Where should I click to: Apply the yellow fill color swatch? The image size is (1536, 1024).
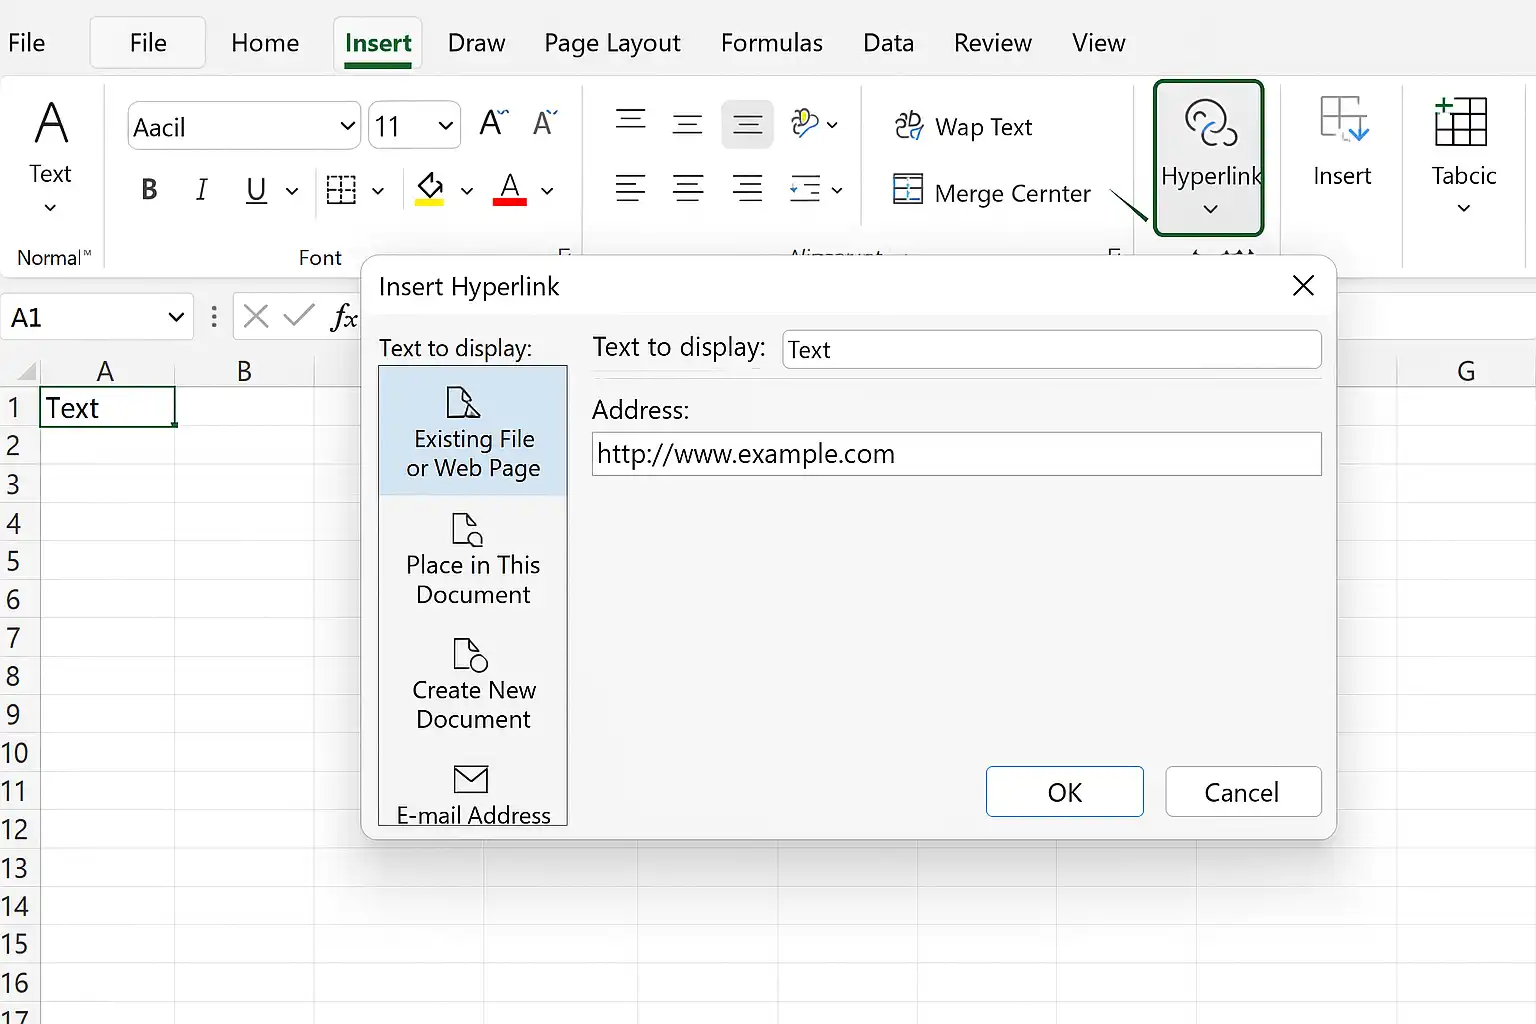point(429,189)
